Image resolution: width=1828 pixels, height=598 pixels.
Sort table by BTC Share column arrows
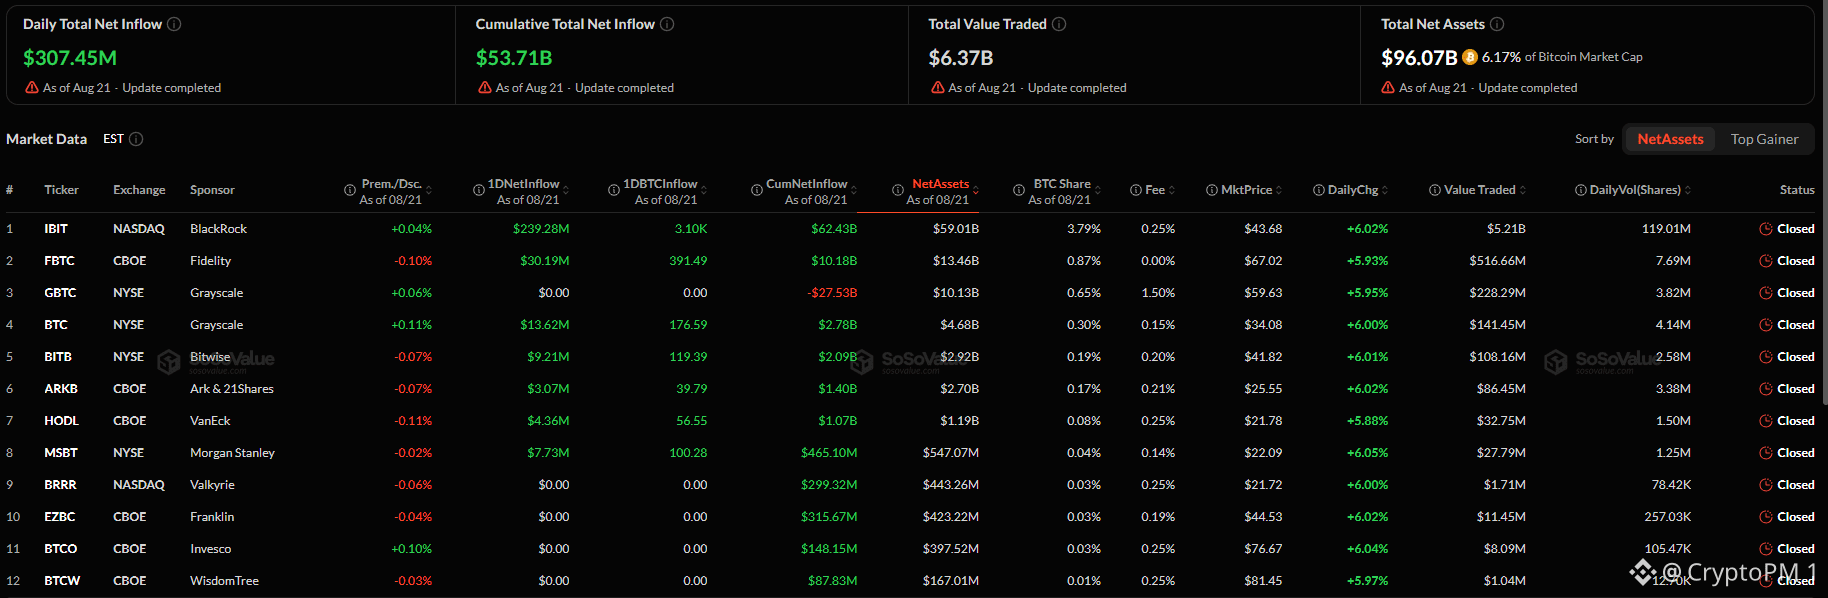pos(1098,190)
